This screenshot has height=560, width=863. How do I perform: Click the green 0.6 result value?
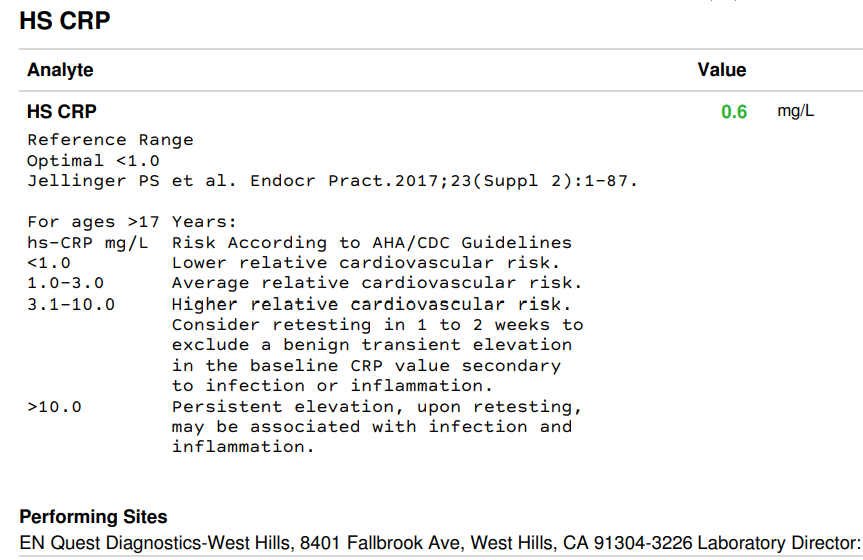click(734, 112)
